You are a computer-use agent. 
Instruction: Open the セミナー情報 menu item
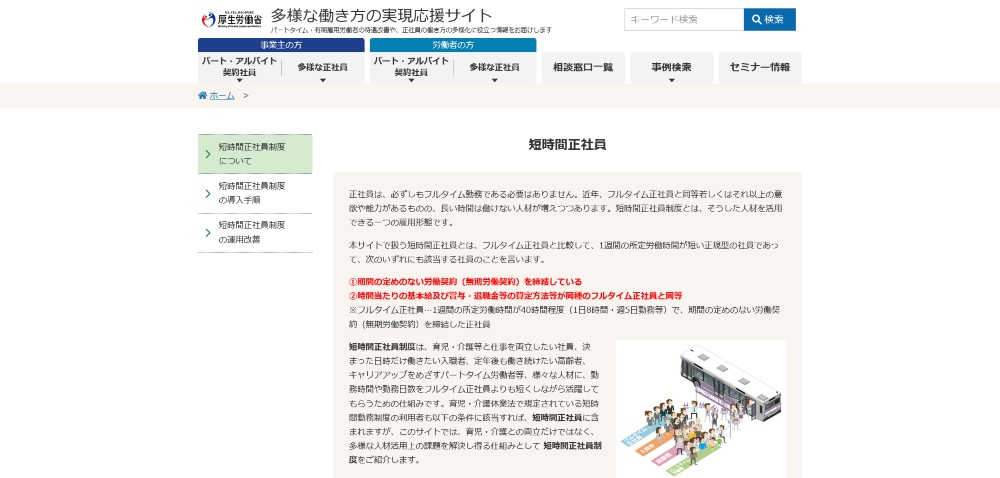click(760, 68)
